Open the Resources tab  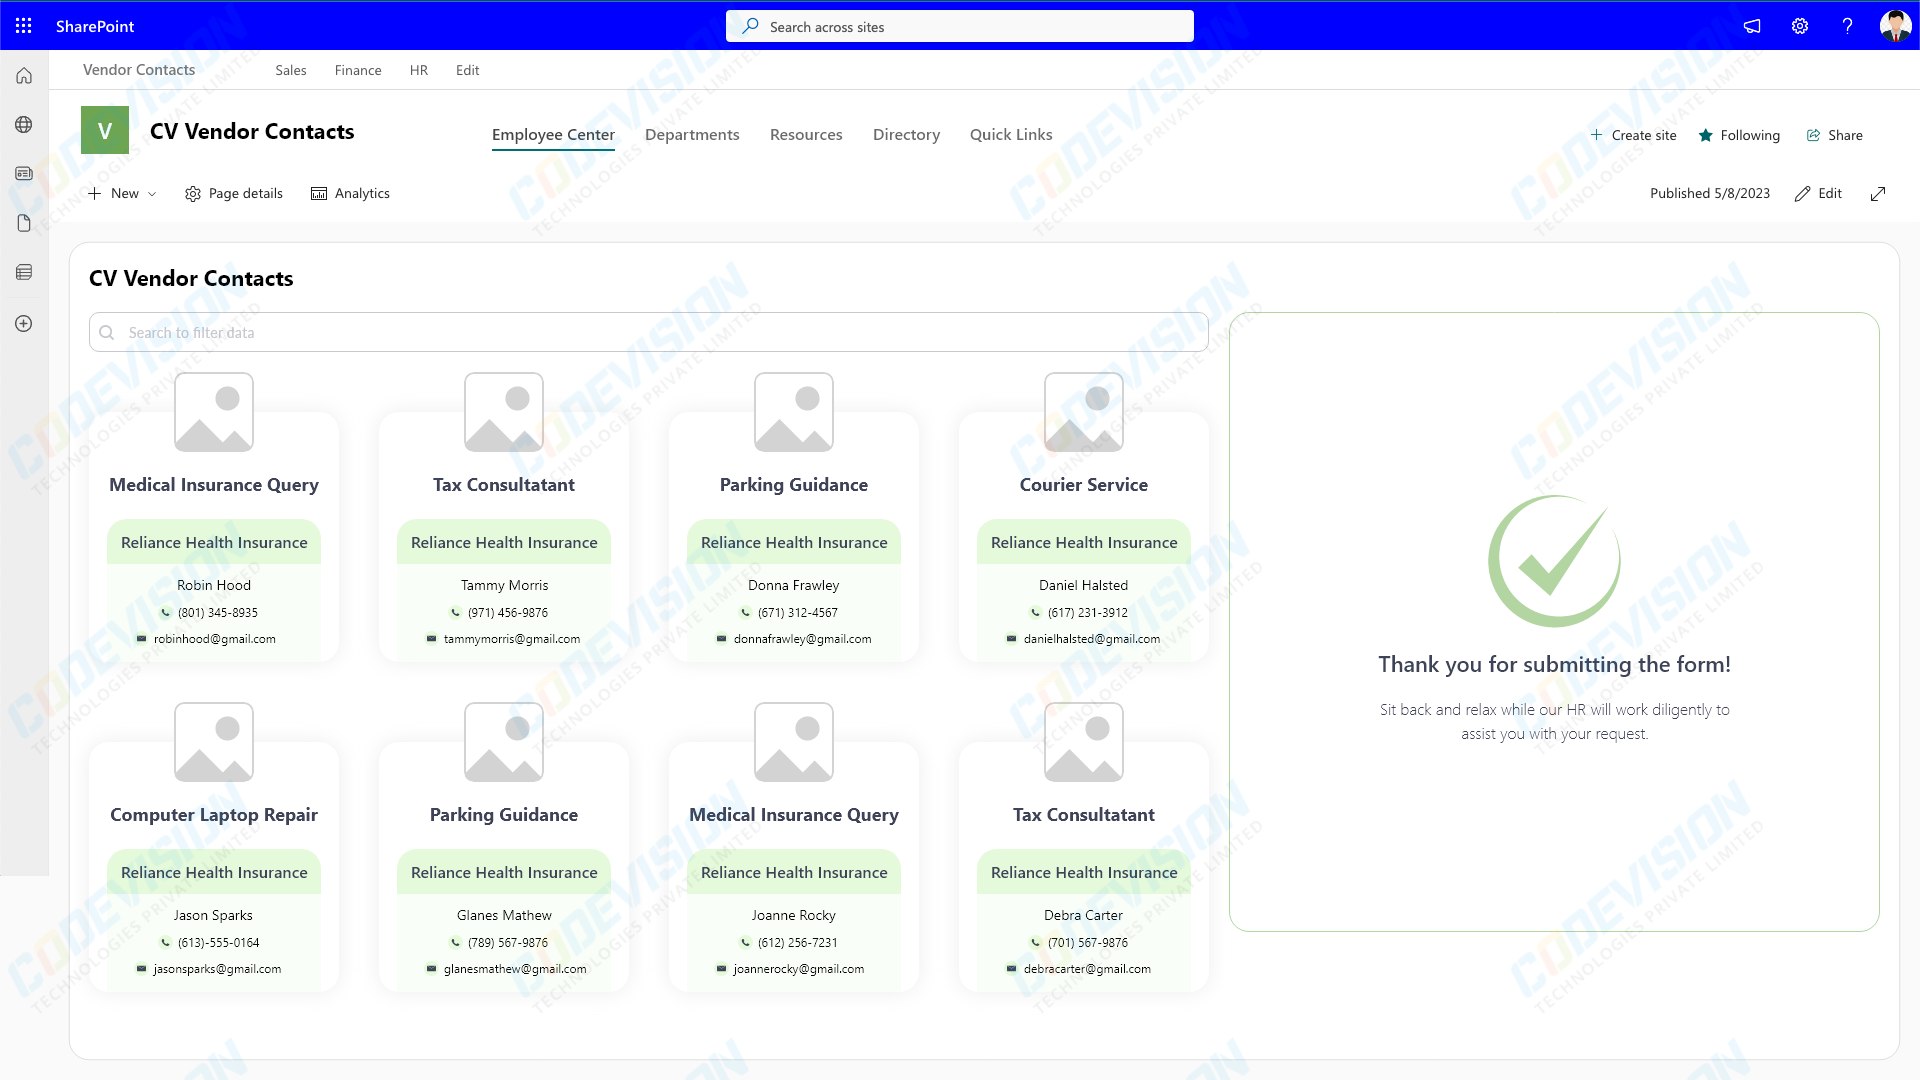[x=806, y=135]
